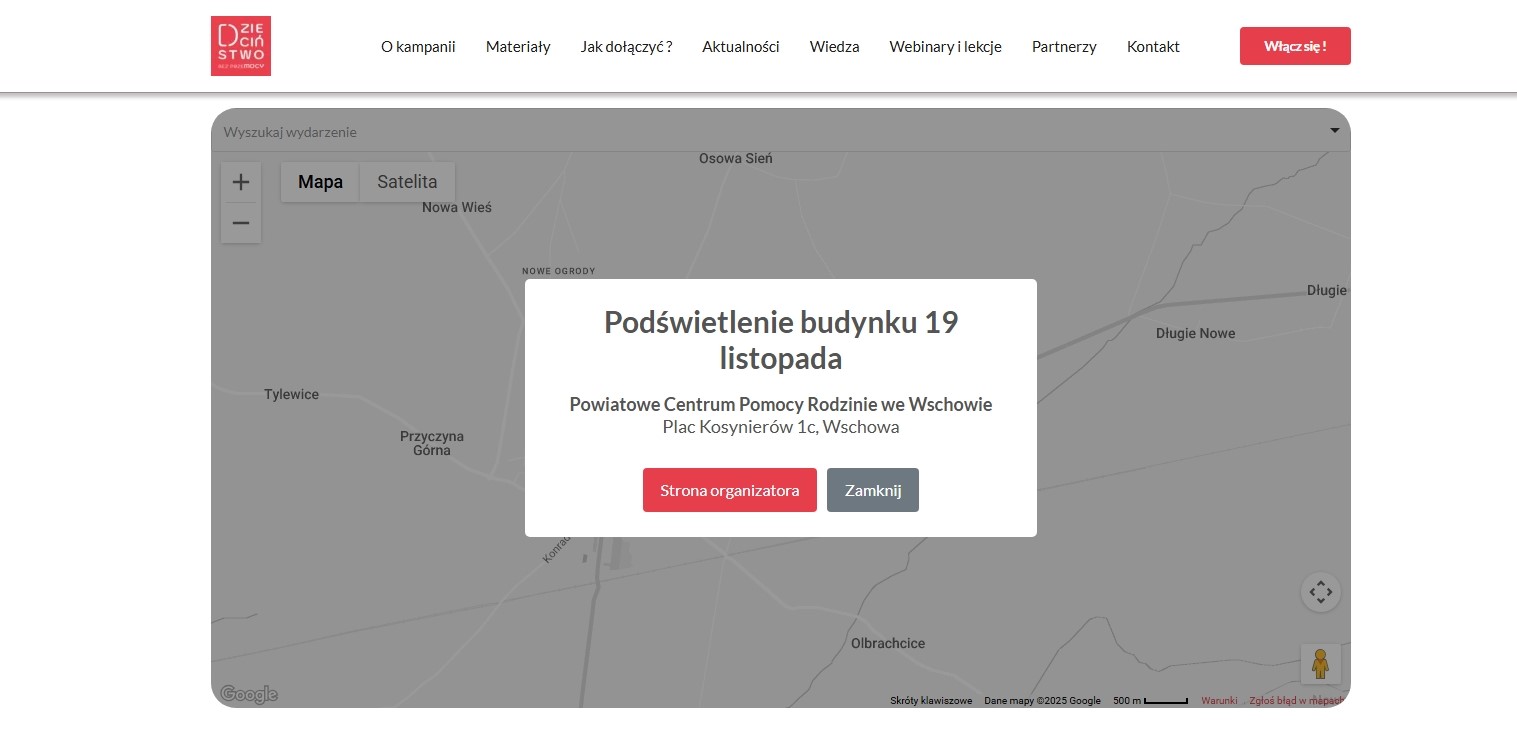Click the Dzieciństwo bez przemocy logo
This screenshot has height=752, width=1517.
(x=241, y=46)
